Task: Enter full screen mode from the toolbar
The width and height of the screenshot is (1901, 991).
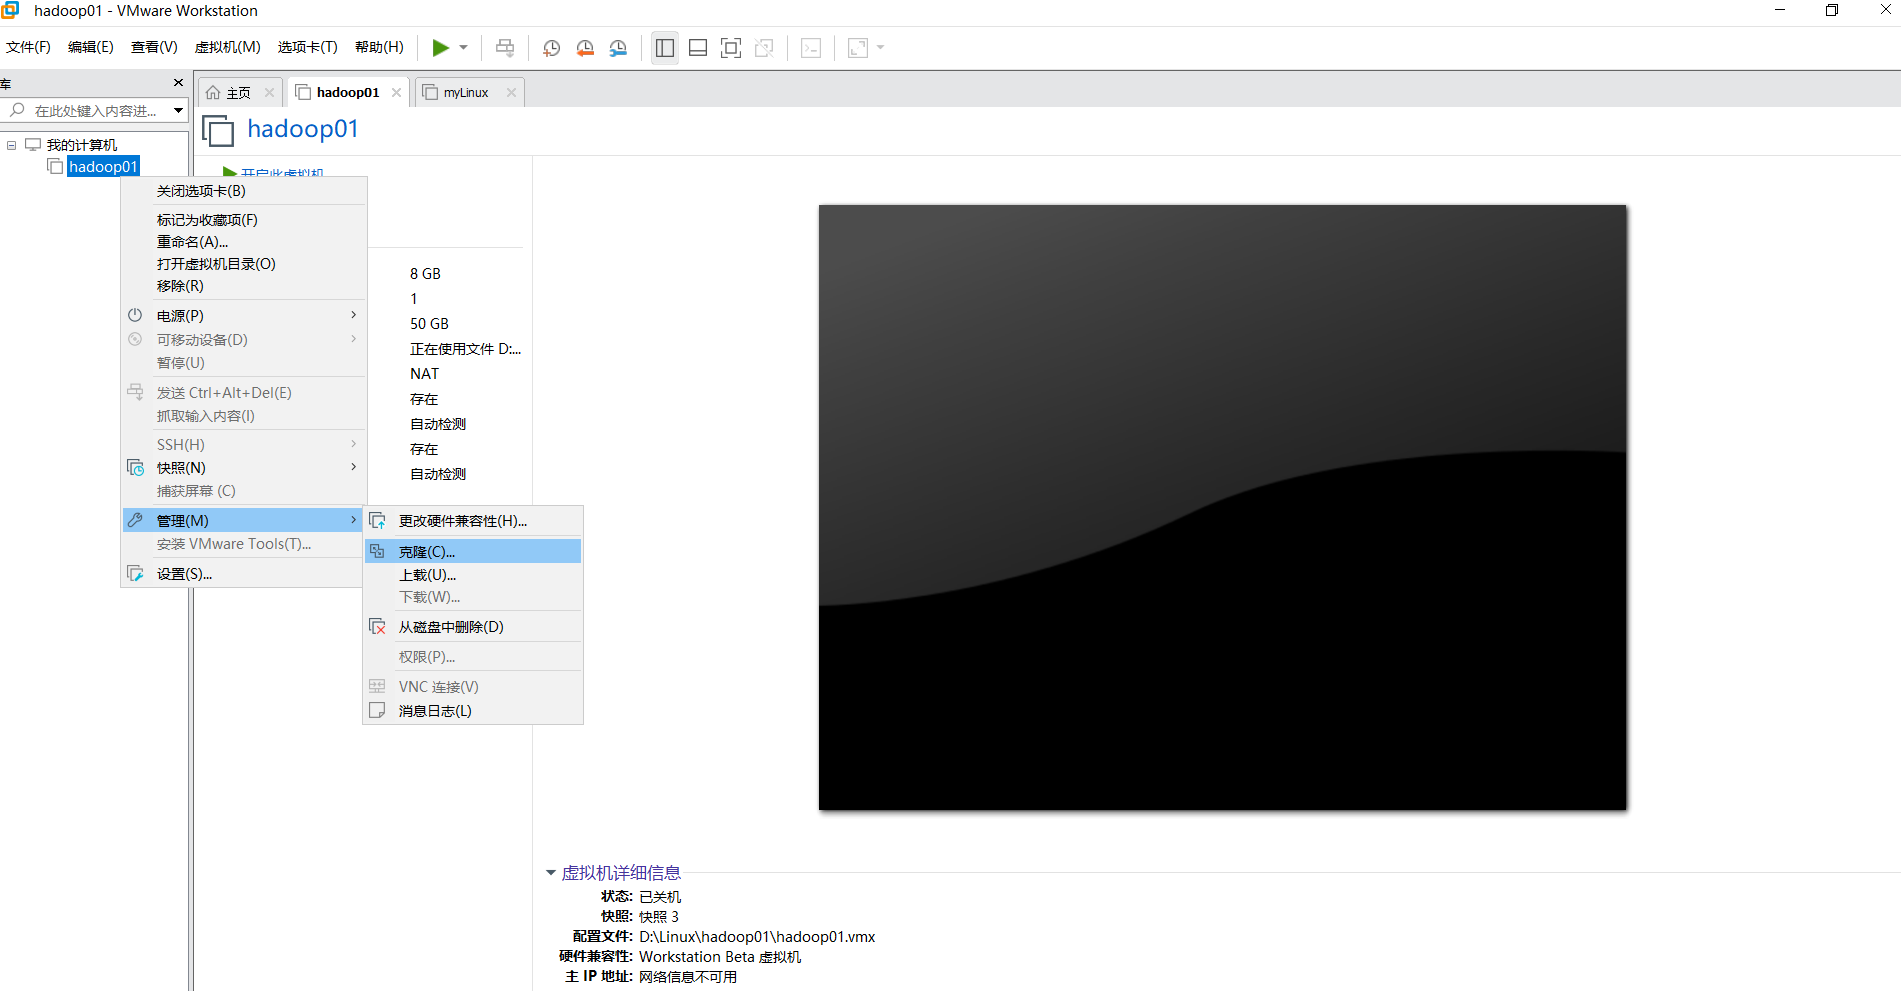Action: [x=731, y=48]
